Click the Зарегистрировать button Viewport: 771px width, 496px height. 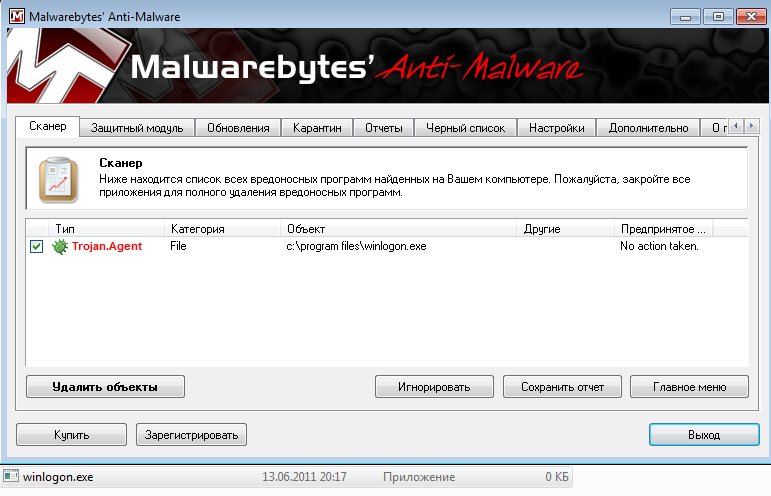[x=191, y=435]
